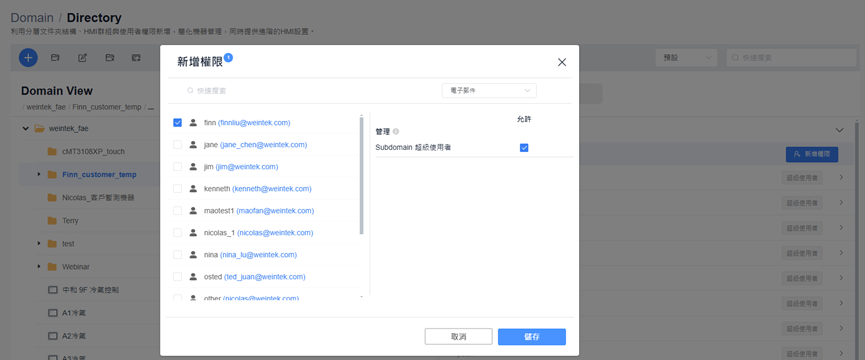Click the background 新增權限 button
865x360 pixels.
[812, 154]
